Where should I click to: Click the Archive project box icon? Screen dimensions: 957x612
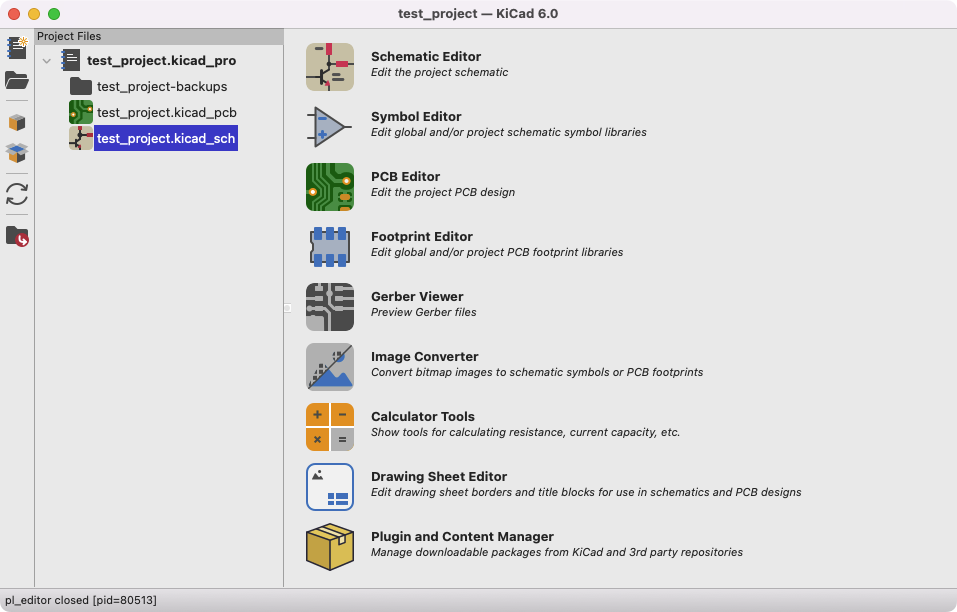[17, 123]
